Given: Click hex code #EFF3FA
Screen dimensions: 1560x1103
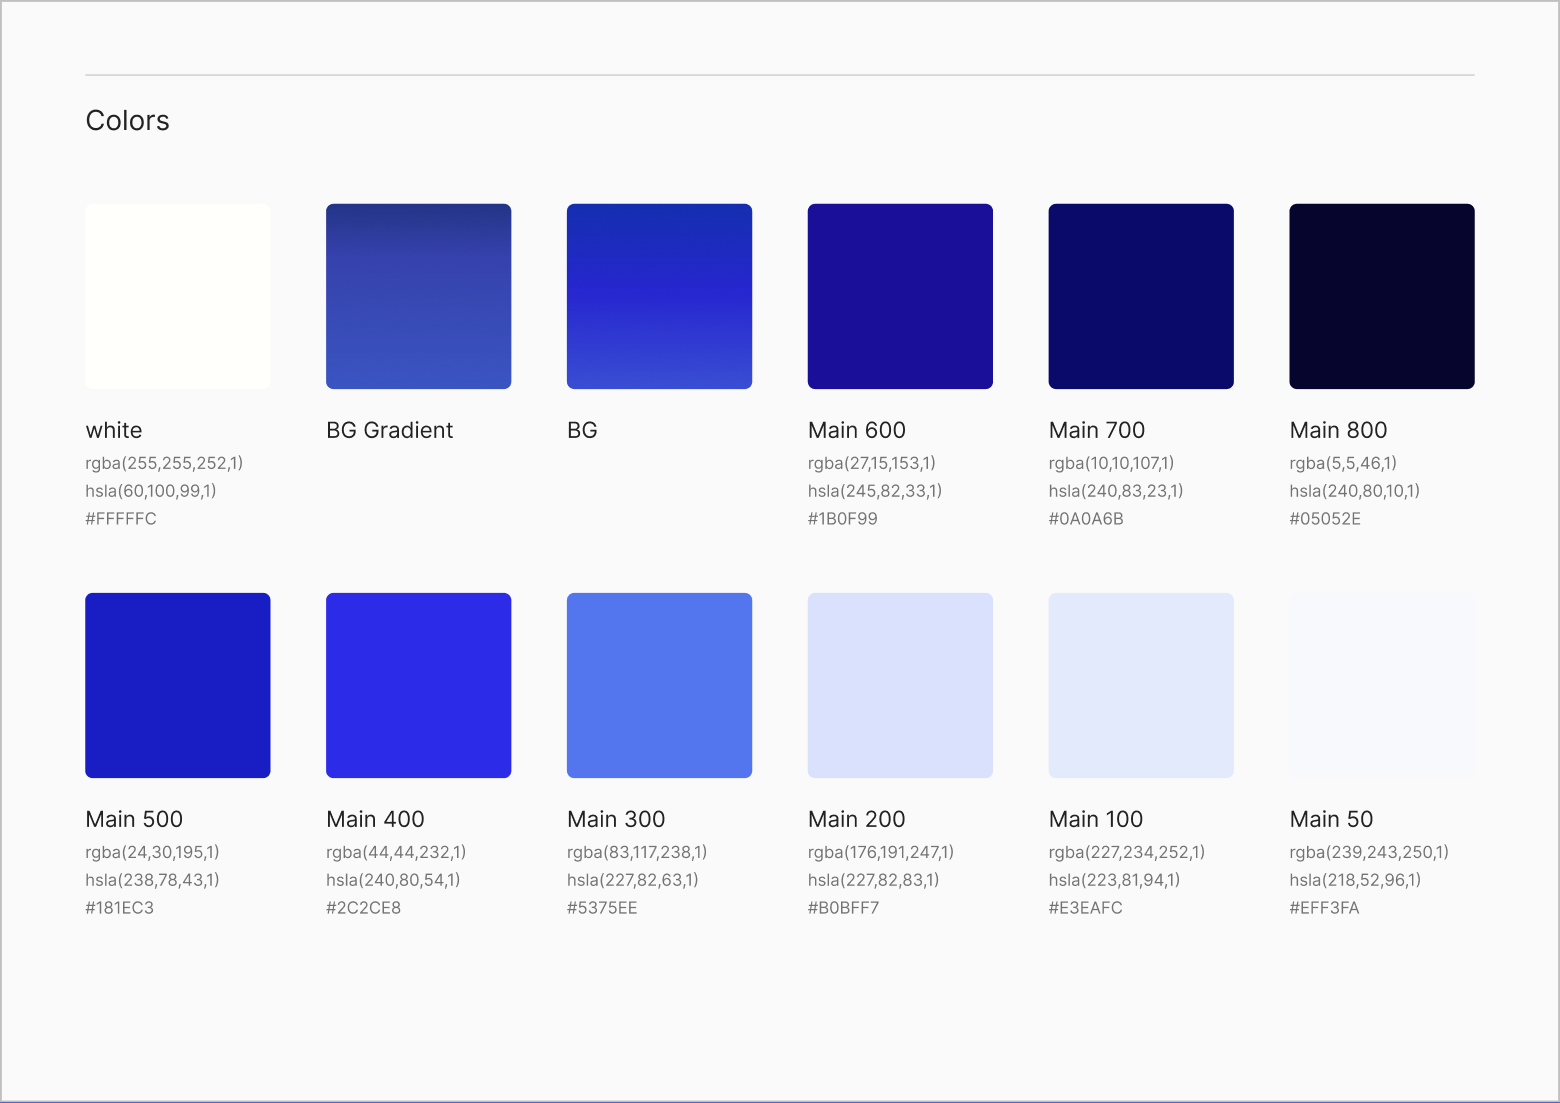Looking at the screenshot, I should pyautogui.click(x=1325, y=908).
